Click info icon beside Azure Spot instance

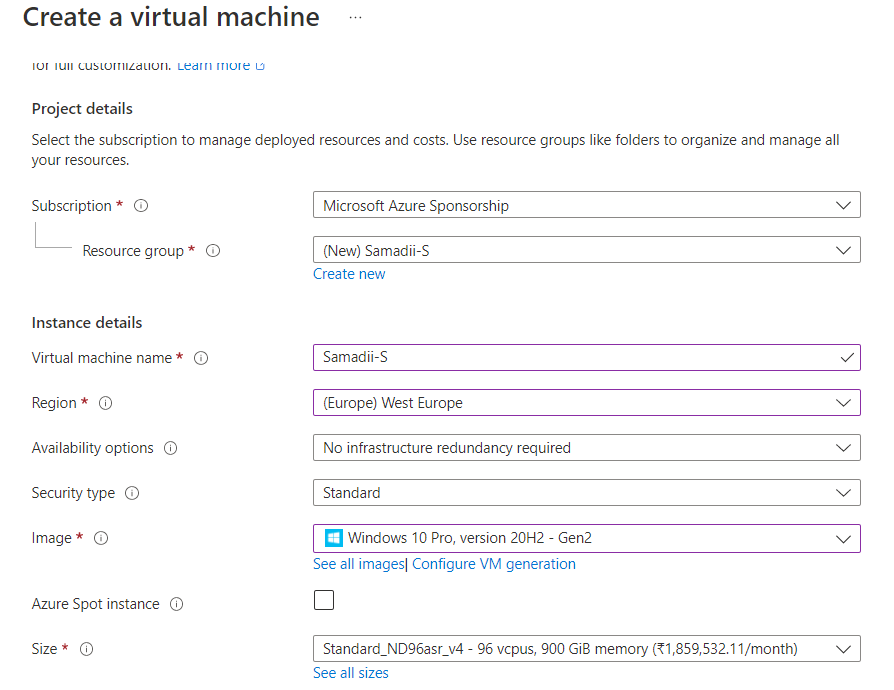point(176,604)
